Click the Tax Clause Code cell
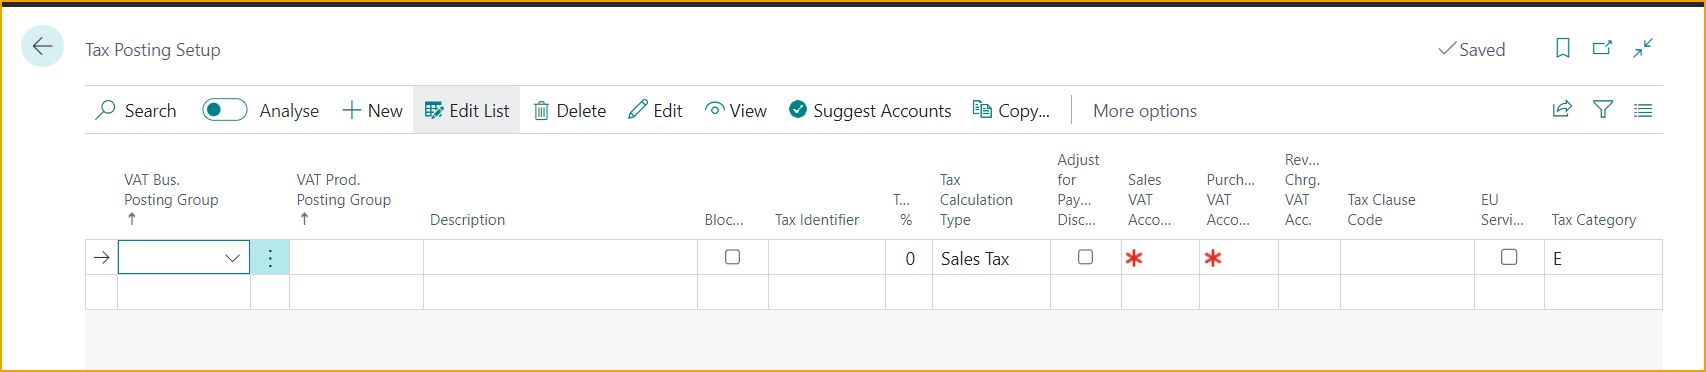Image resolution: width=1706 pixels, height=372 pixels. coord(1407,258)
